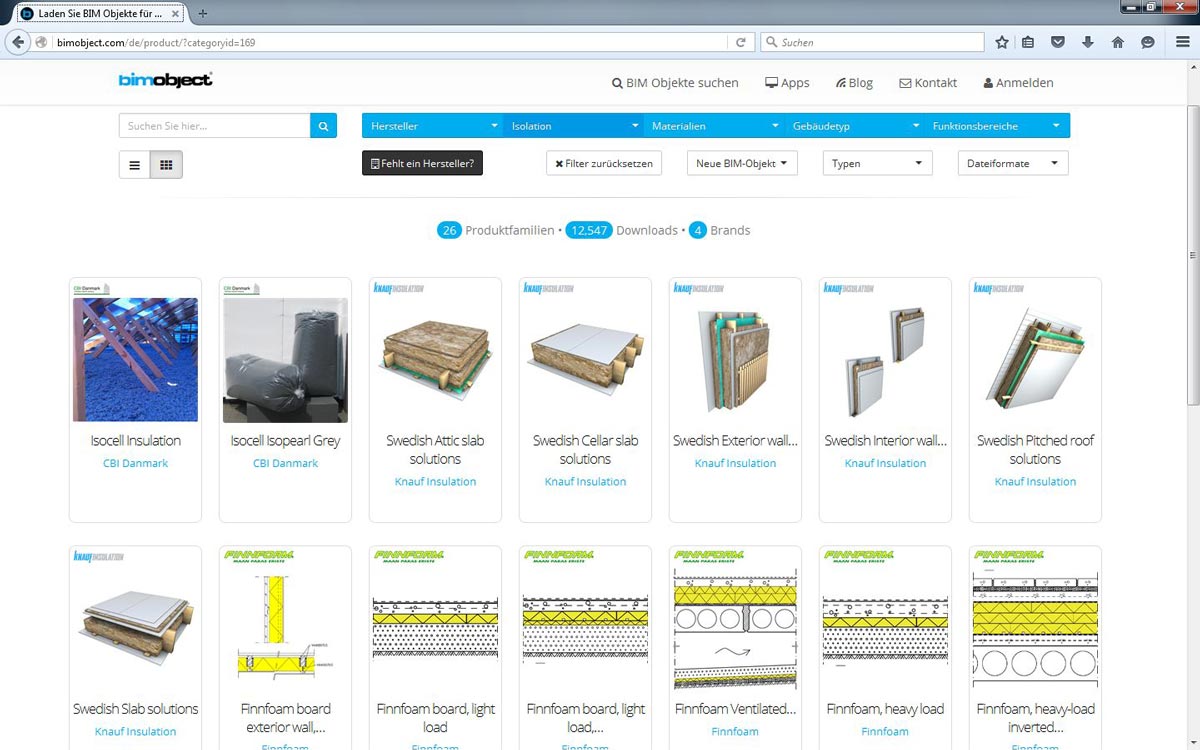
Task: Expand the Materialien filter dropdown
Action: pos(713,126)
